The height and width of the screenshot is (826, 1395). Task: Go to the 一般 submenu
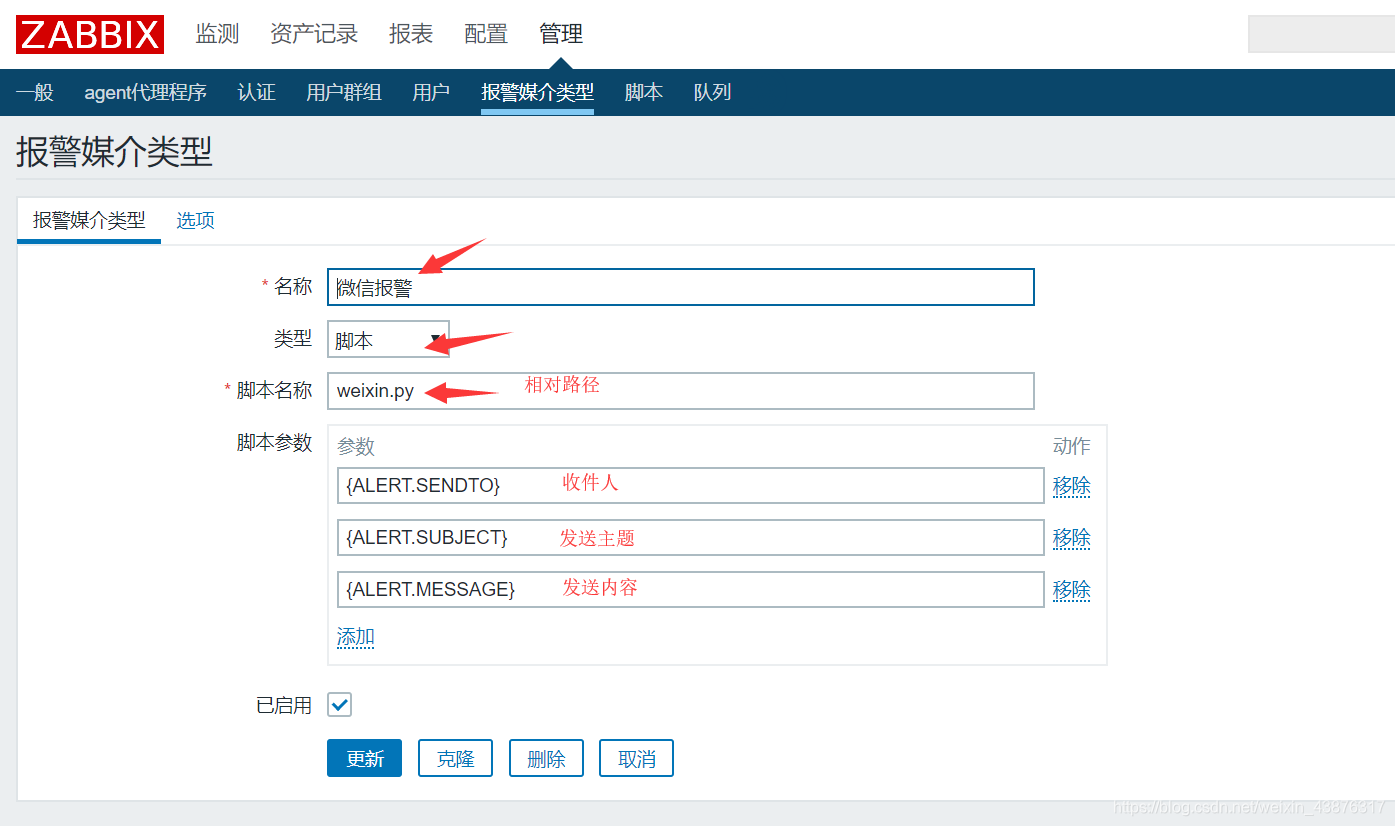(35, 93)
